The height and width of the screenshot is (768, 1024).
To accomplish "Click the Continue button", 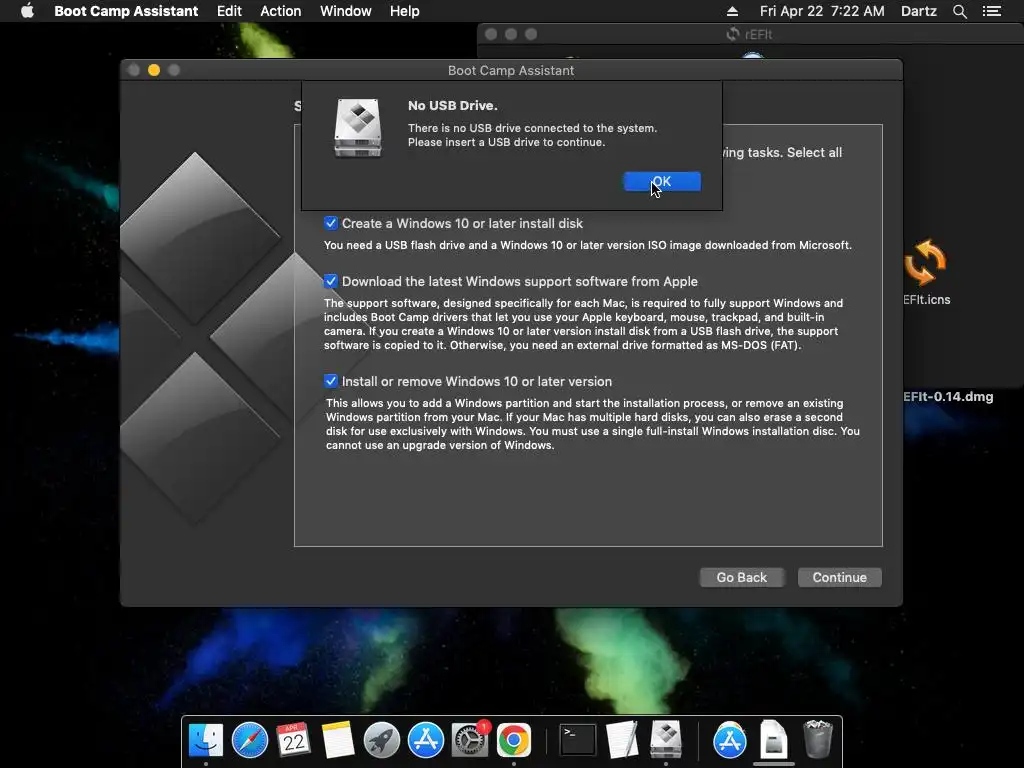I will pyautogui.click(x=839, y=577).
